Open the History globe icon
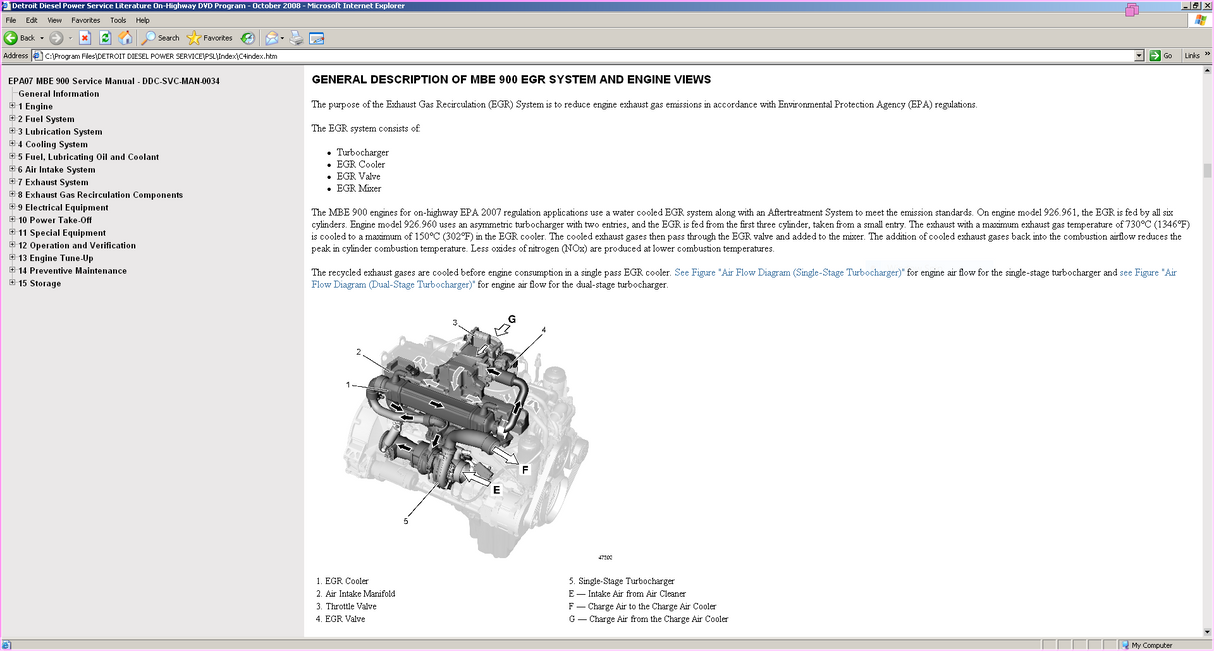1214x651 pixels. (x=246, y=38)
